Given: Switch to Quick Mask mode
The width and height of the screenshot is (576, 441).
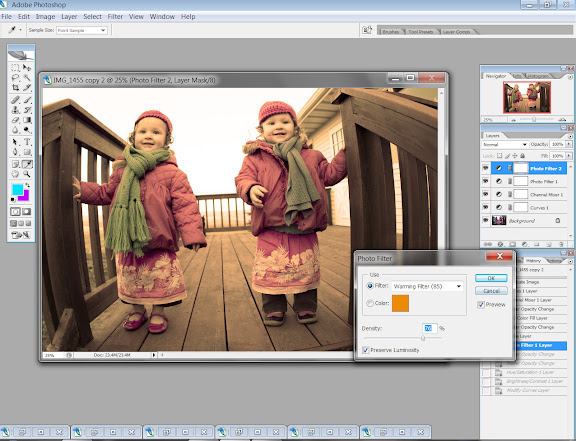Looking at the screenshot, I should [x=26, y=212].
